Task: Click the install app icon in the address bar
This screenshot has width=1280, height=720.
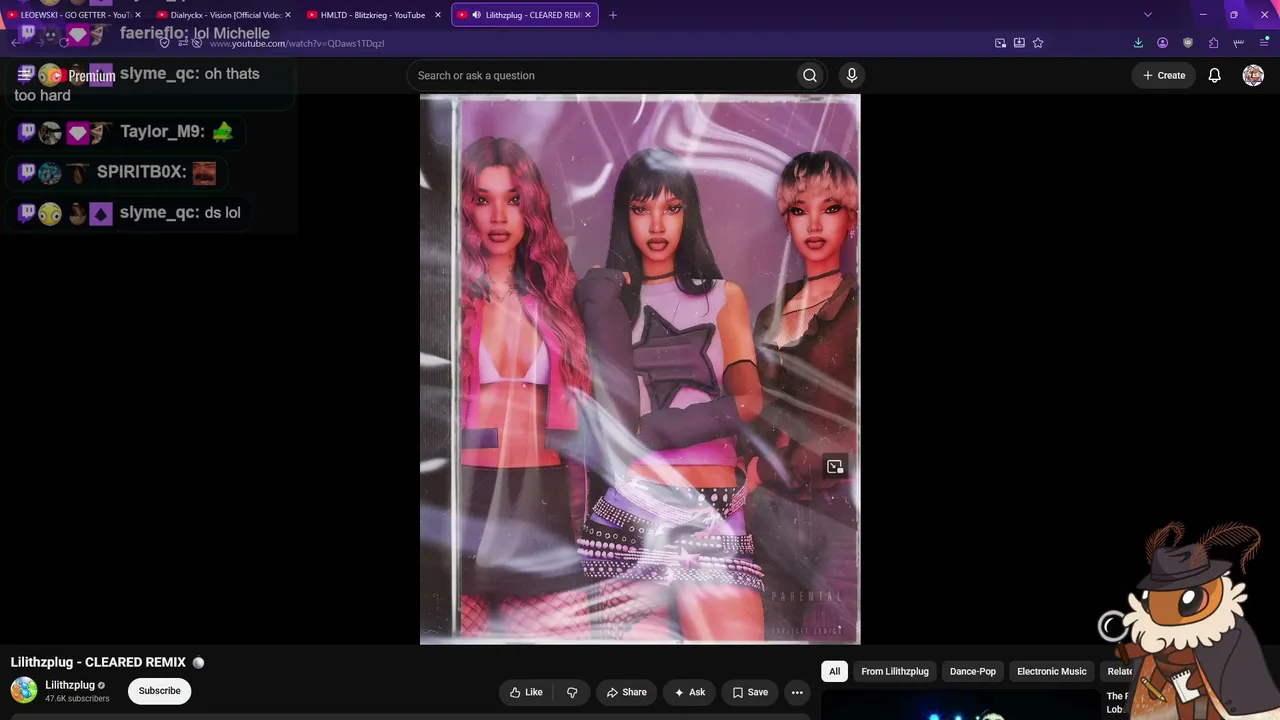Action: pyautogui.click(x=1019, y=43)
